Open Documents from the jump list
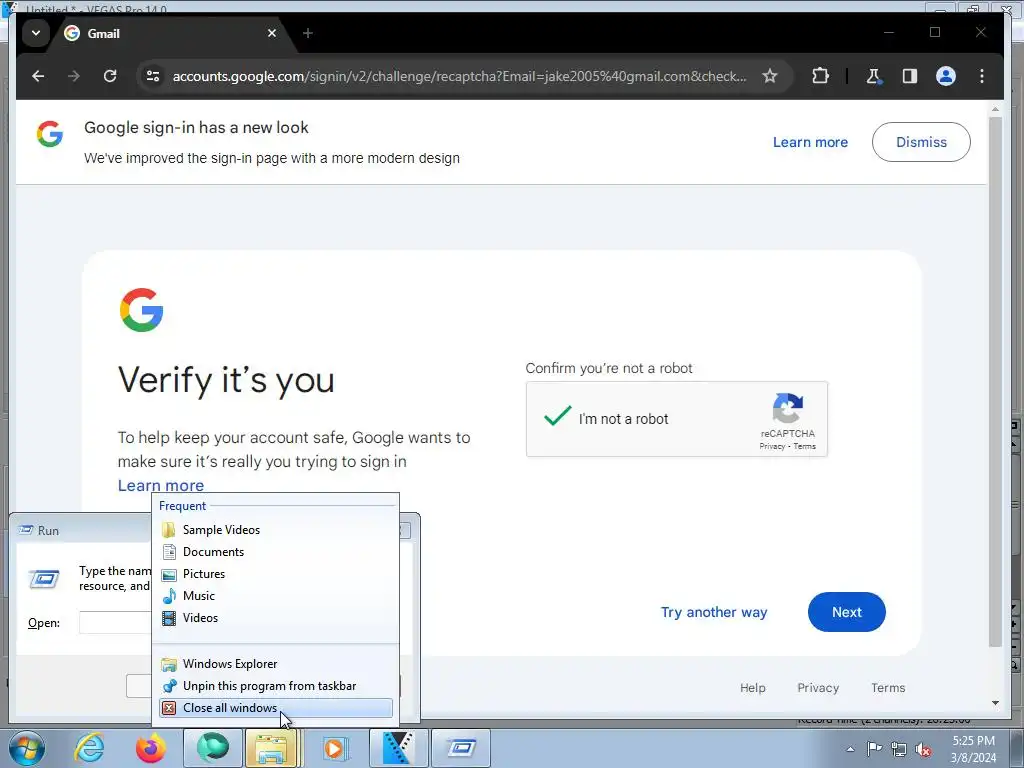 tap(276, 552)
